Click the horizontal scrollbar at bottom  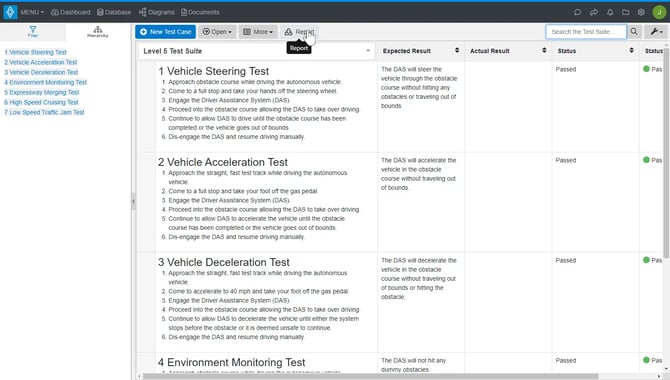370,377
